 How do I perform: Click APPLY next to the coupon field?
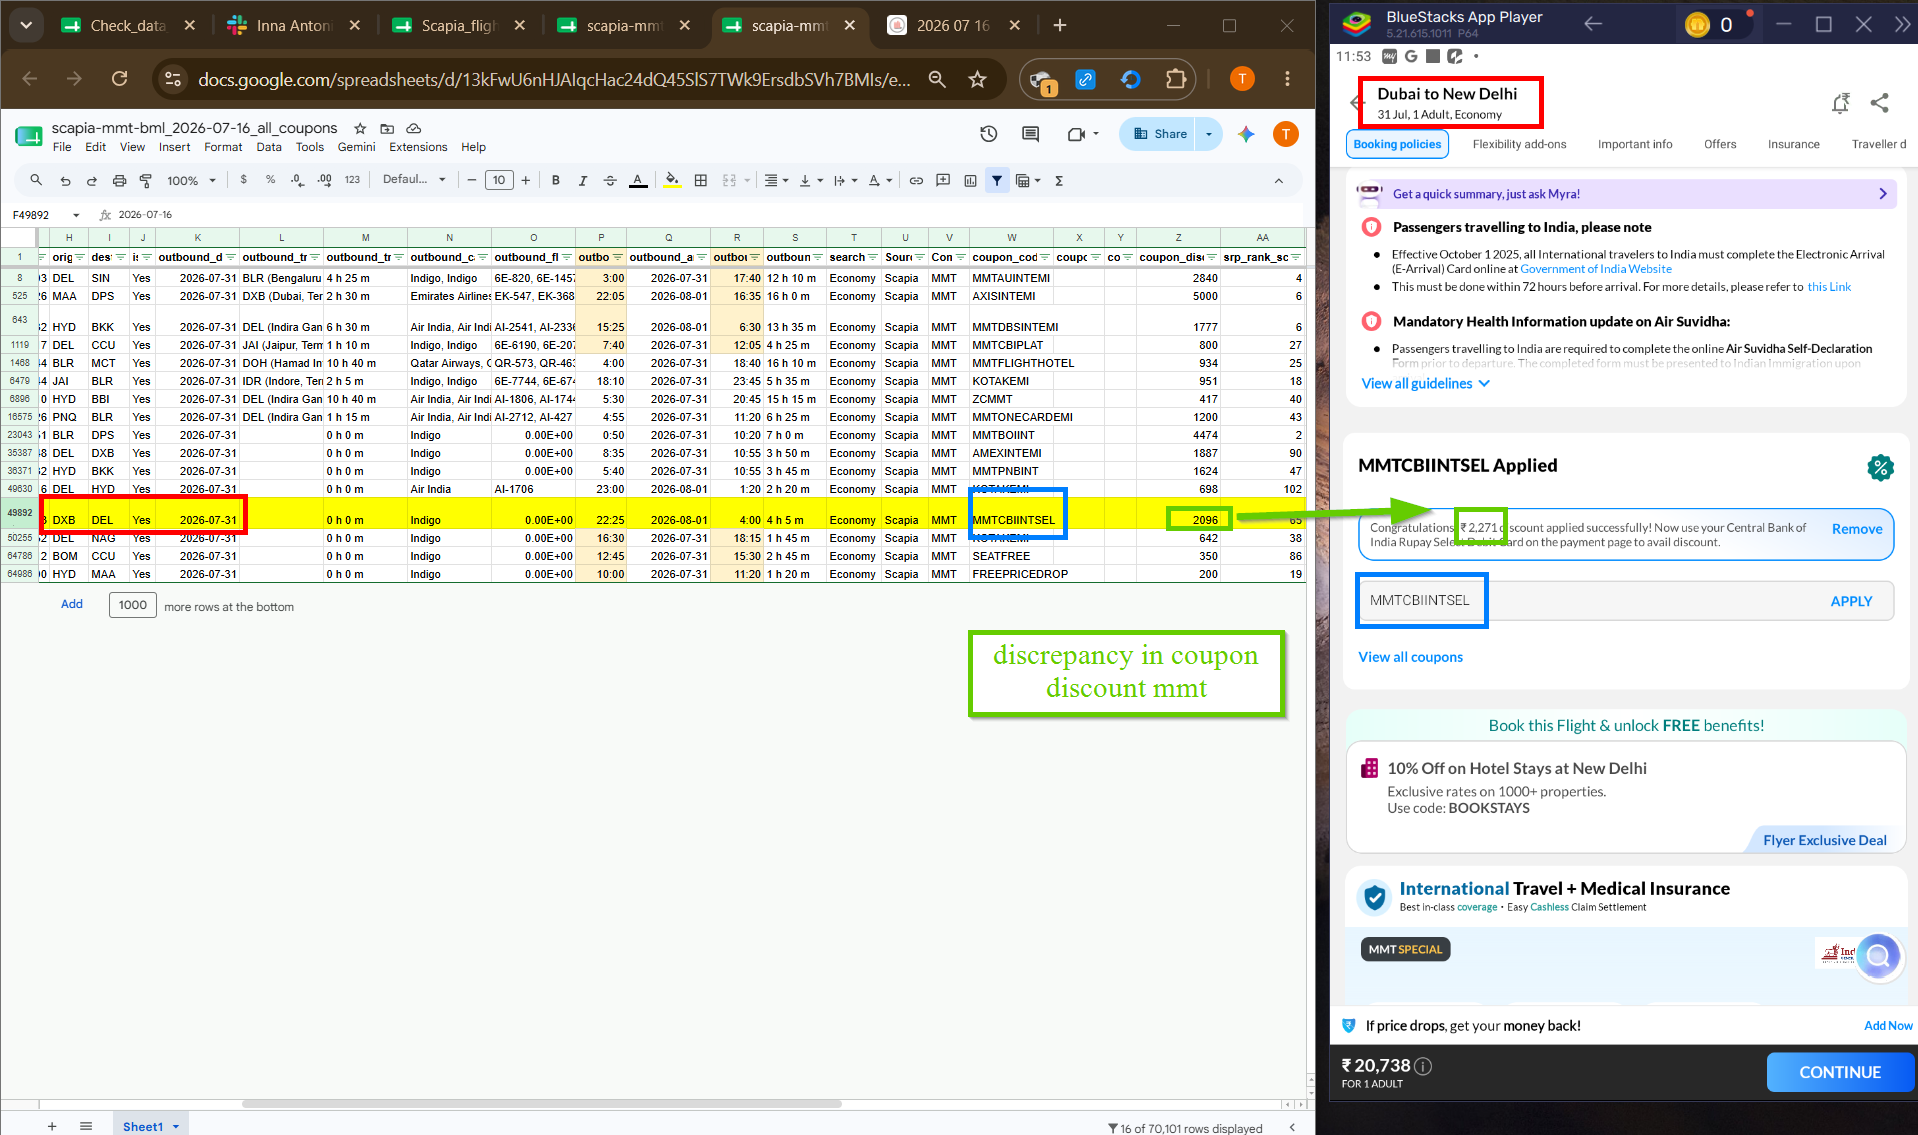pos(1851,601)
